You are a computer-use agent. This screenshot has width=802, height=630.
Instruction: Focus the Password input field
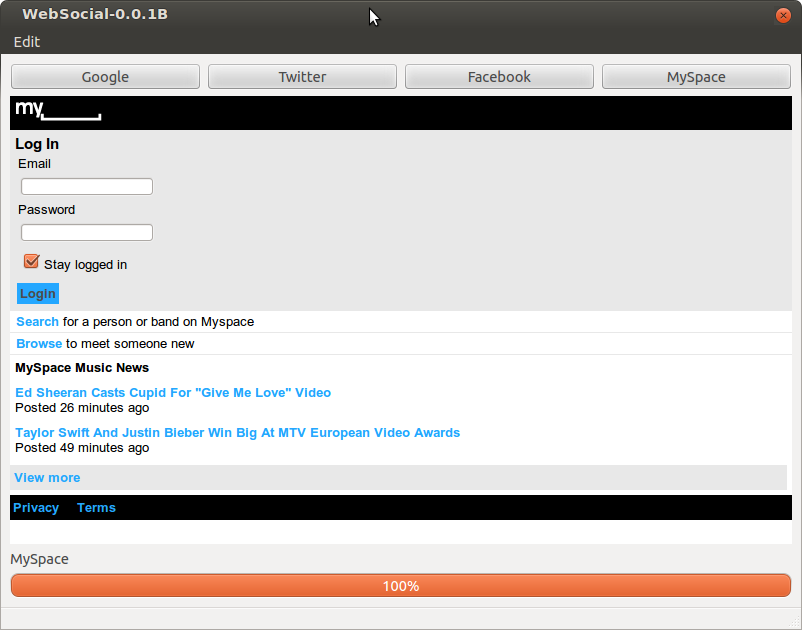pos(87,233)
